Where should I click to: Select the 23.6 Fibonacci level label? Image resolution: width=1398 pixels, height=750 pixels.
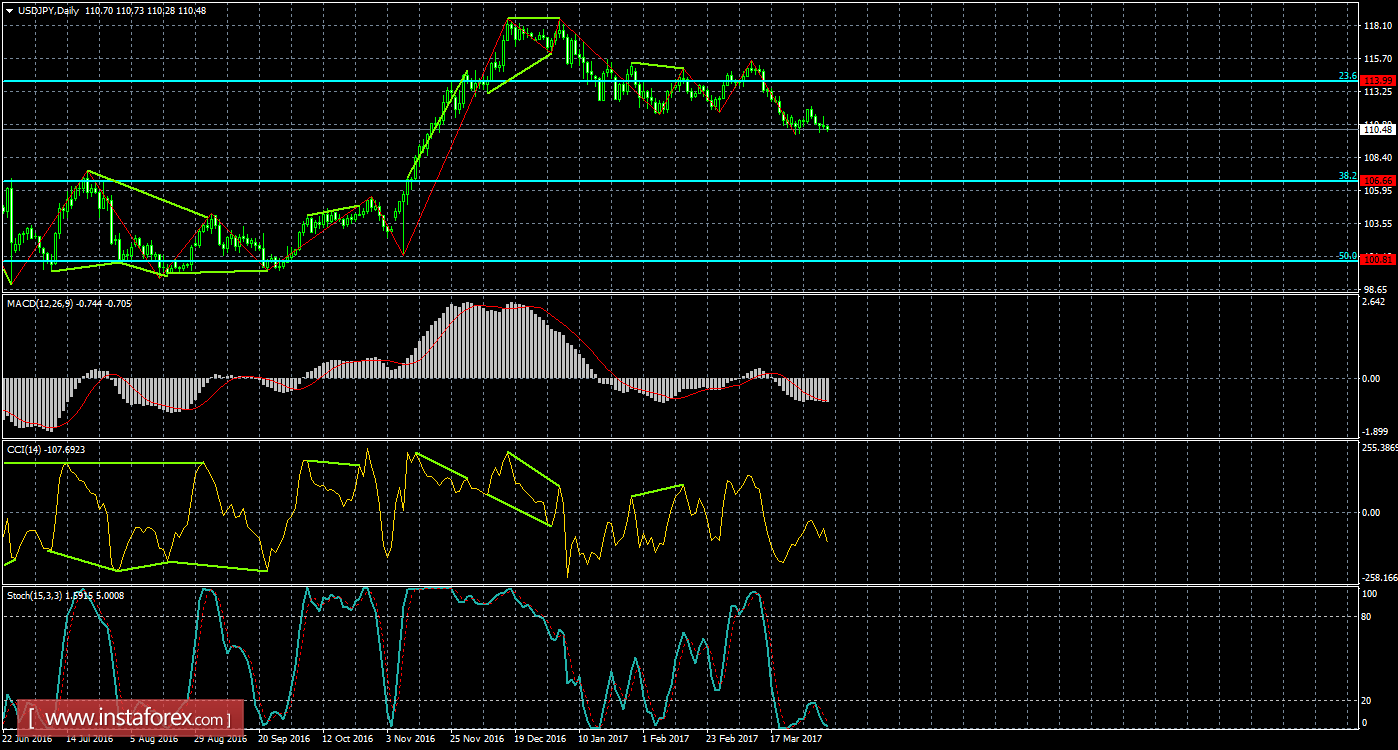pos(1348,76)
